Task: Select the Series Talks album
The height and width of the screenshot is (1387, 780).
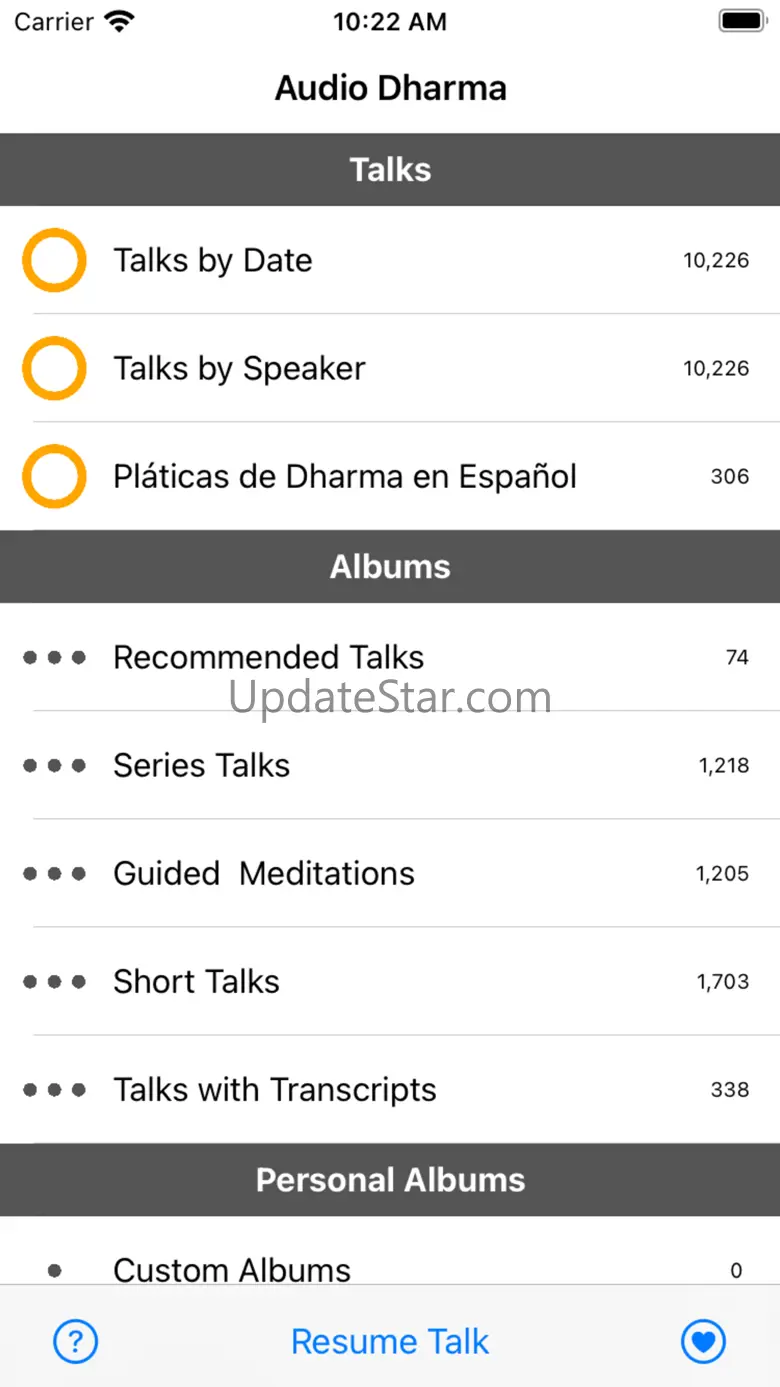Action: click(201, 765)
